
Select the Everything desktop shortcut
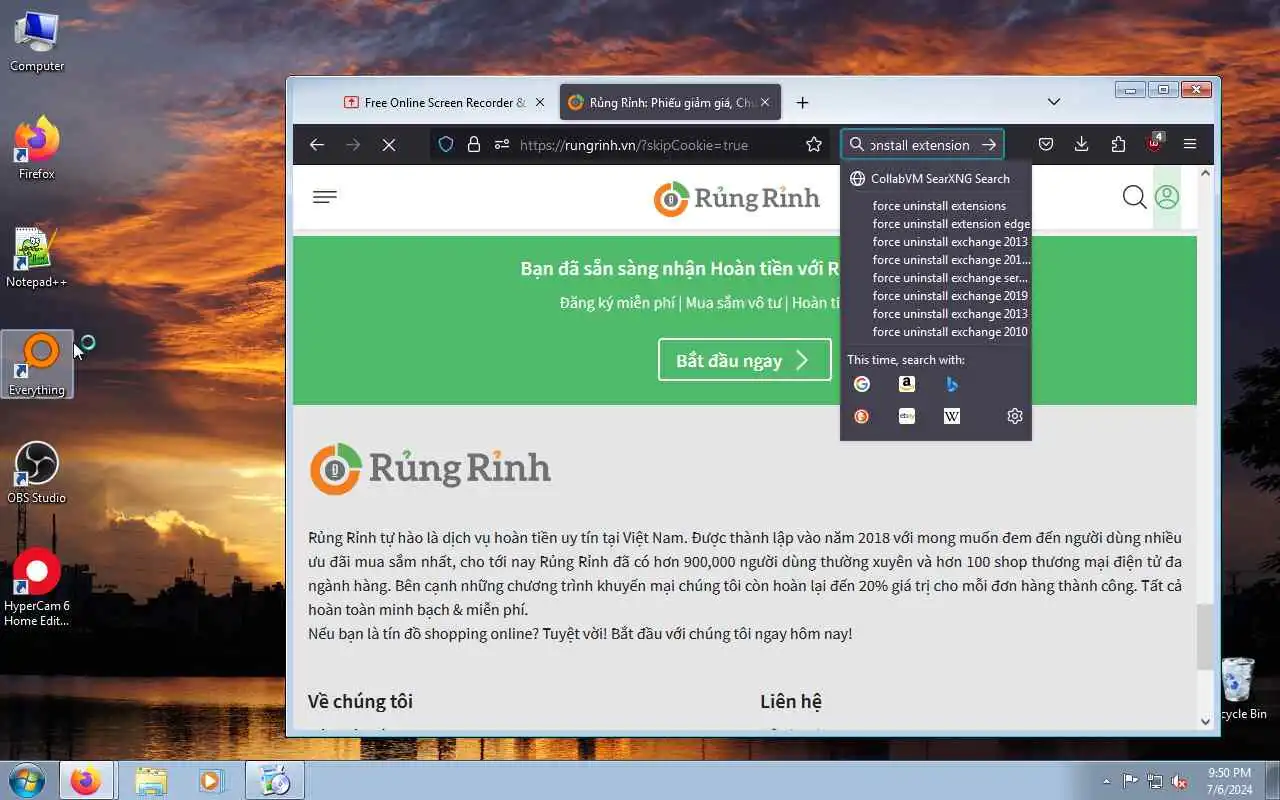coord(37,365)
